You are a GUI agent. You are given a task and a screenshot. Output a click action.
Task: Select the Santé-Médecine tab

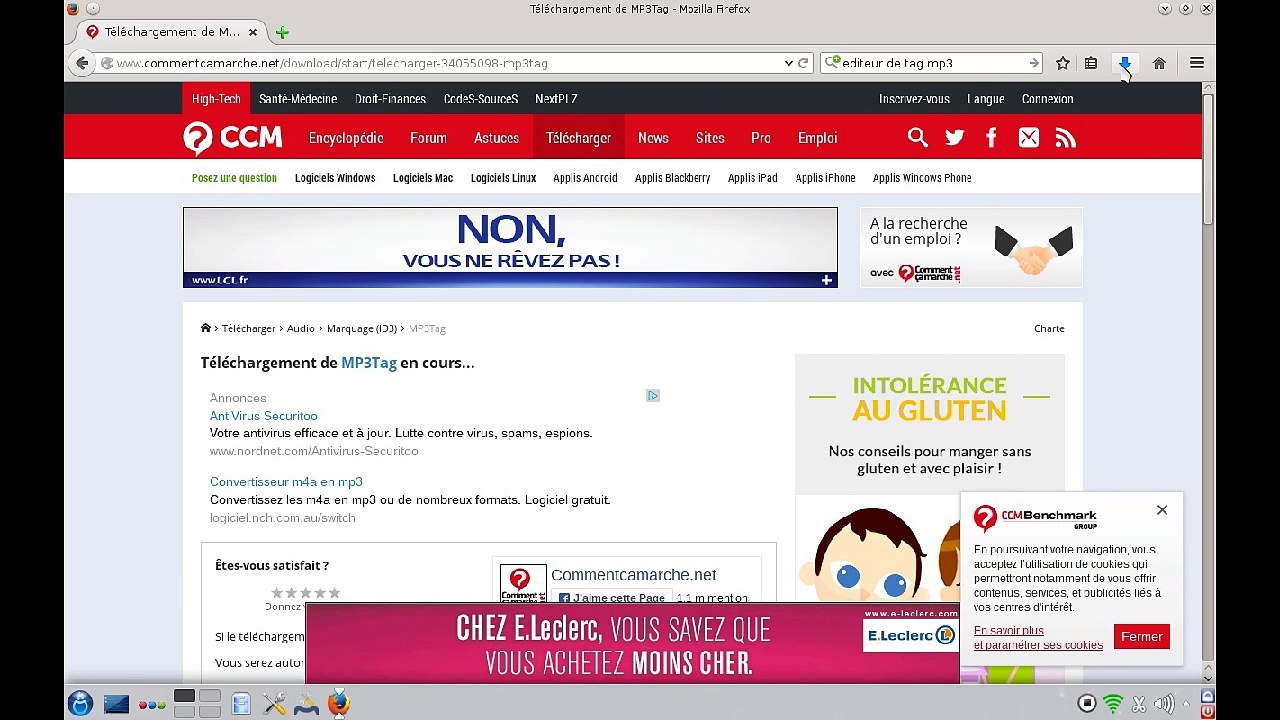(x=298, y=99)
